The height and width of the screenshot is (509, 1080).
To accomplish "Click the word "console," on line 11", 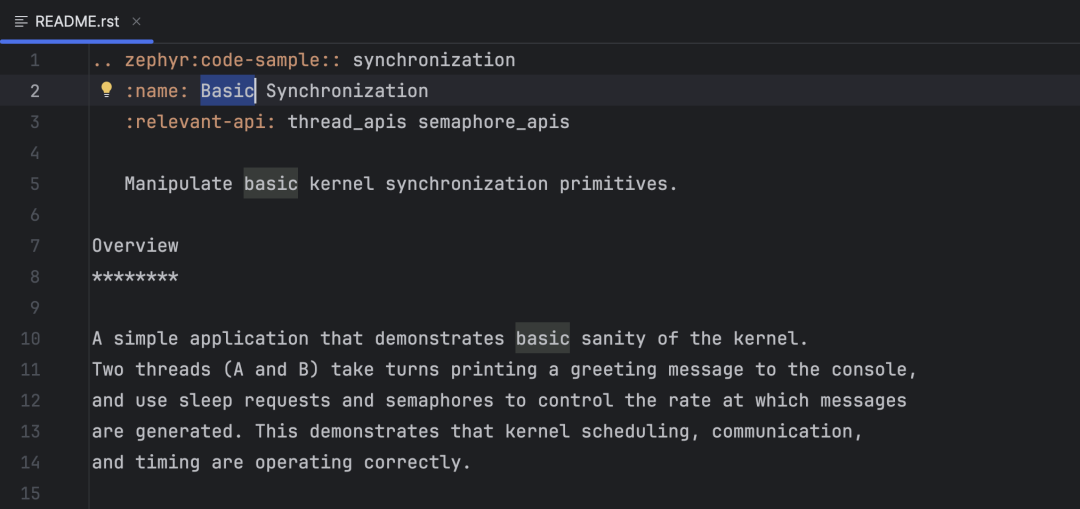I will [874, 370].
